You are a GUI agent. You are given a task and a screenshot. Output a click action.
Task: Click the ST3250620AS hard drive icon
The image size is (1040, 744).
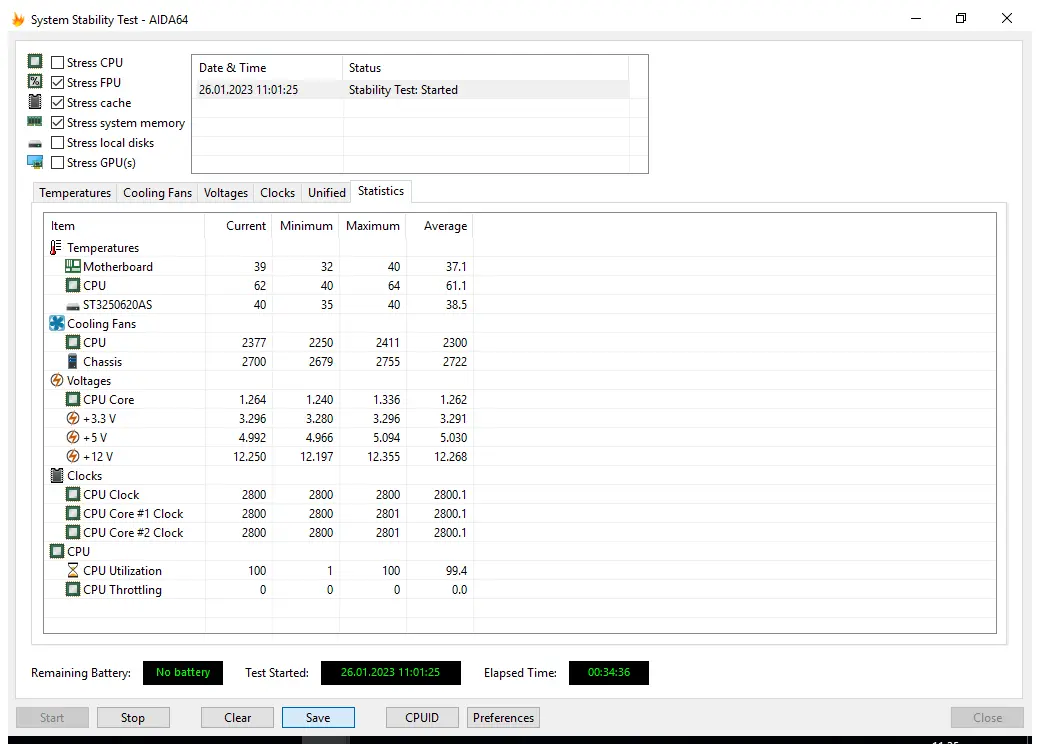pyautogui.click(x=72, y=304)
